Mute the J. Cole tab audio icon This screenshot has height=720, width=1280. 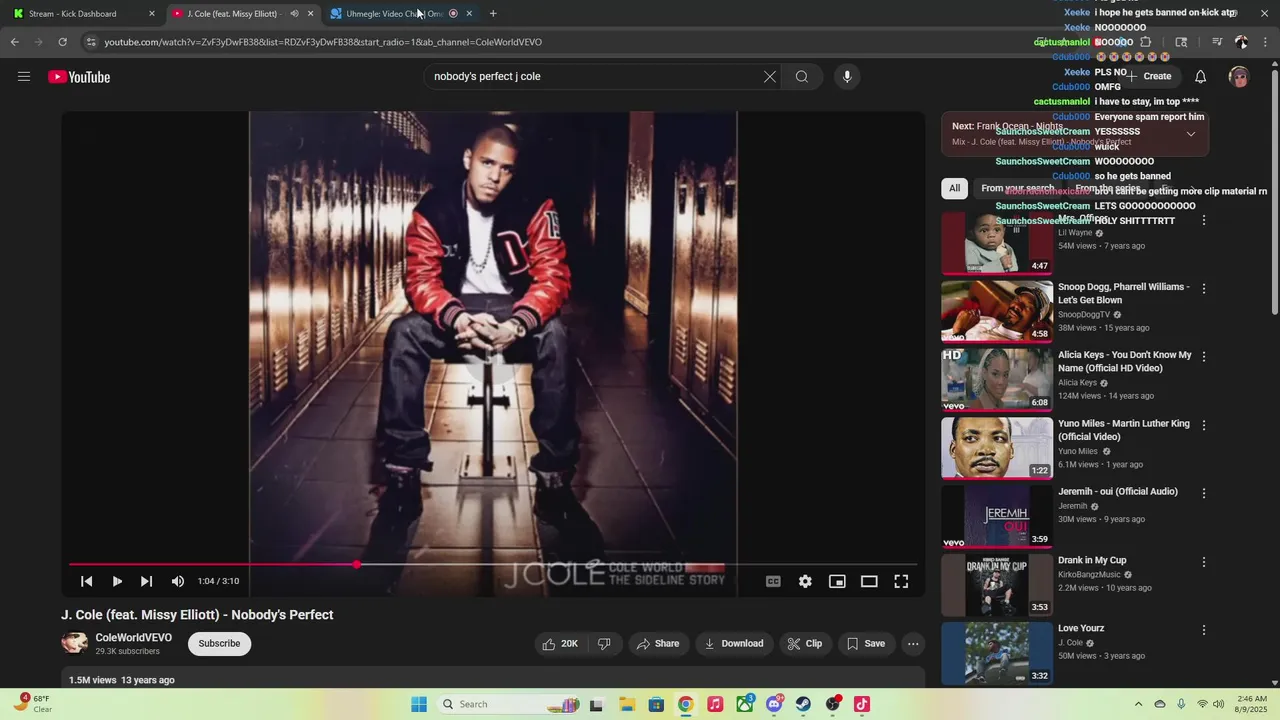[294, 14]
